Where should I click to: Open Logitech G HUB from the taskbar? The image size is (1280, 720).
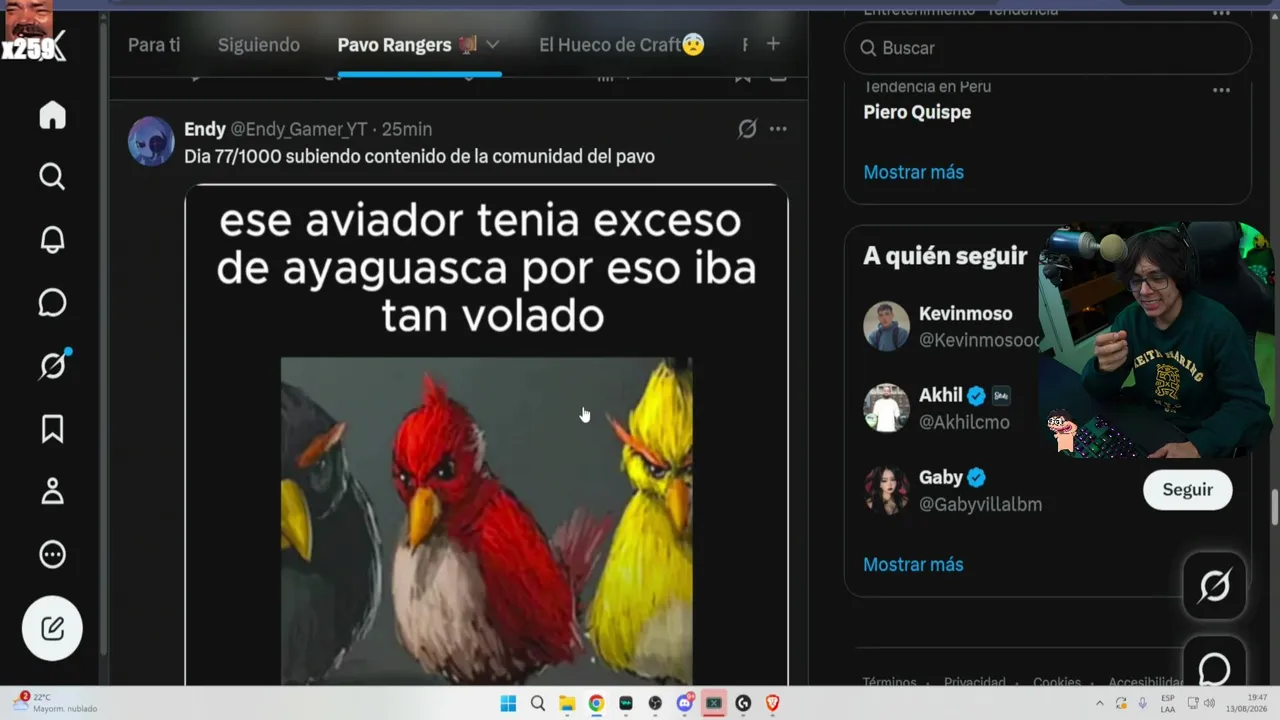coord(743,703)
